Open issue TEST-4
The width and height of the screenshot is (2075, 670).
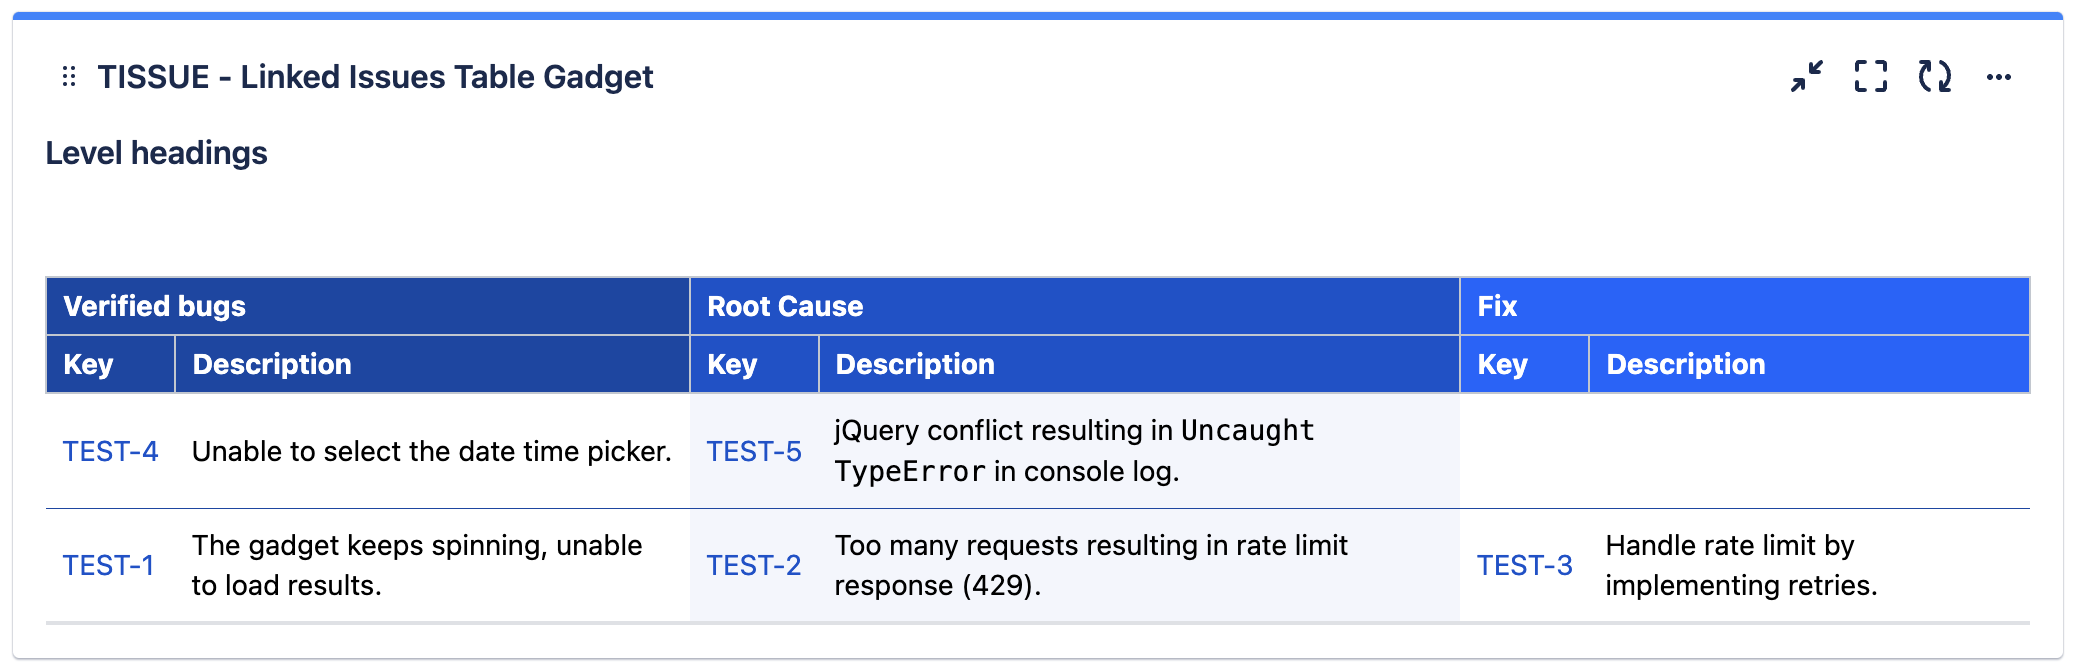click(x=110, y=451)
